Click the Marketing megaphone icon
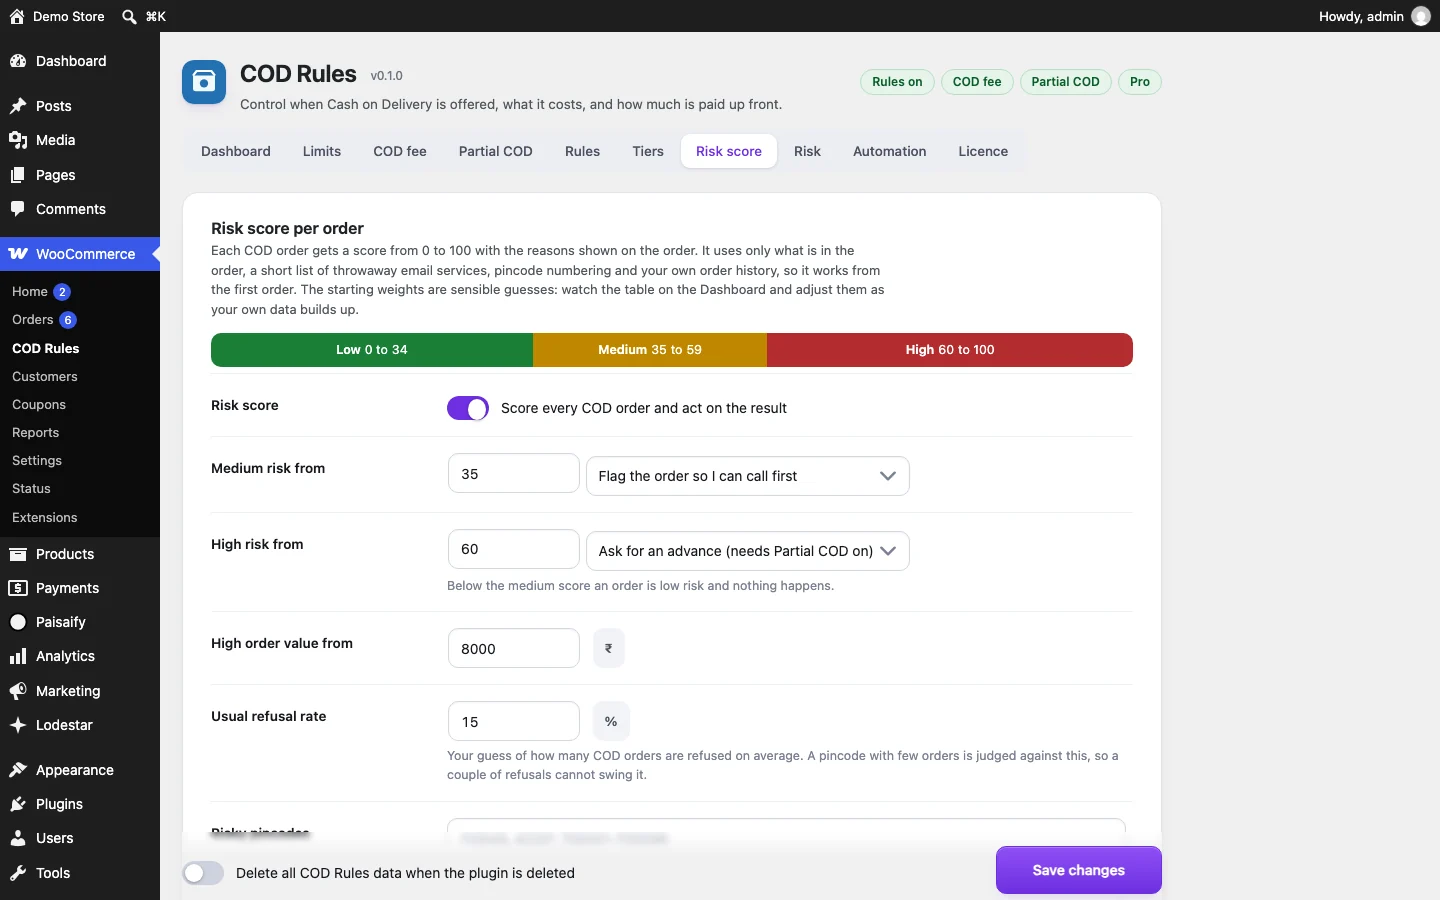Image resolution: width=1440 pixels, height=900 pixels. tap(18, 691)
